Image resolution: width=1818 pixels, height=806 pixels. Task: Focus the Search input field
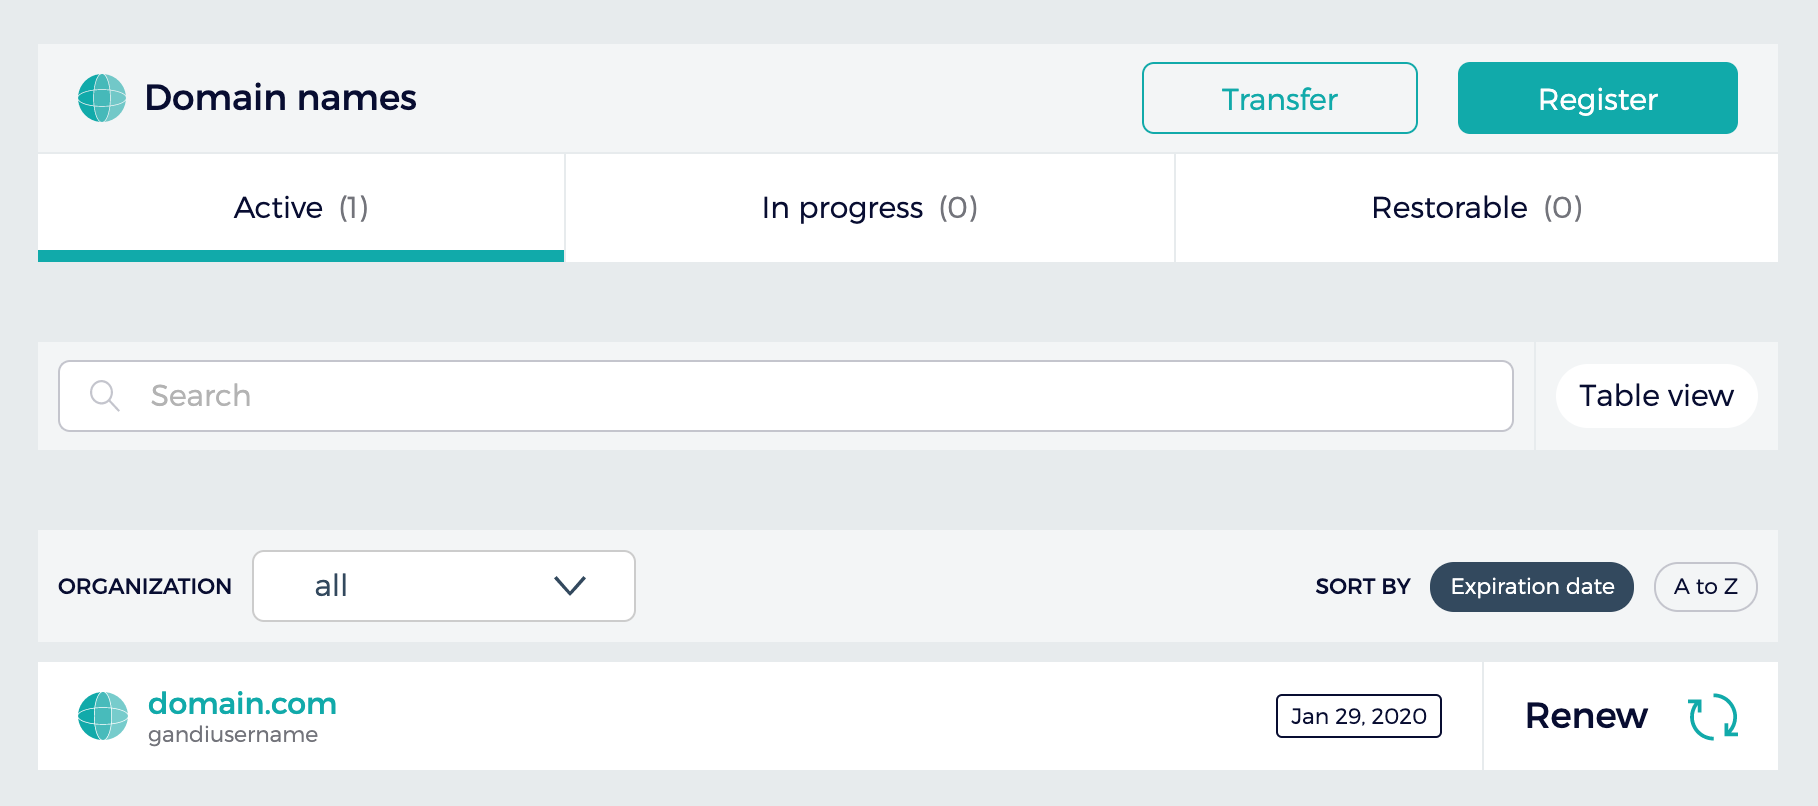coord(800,396)
